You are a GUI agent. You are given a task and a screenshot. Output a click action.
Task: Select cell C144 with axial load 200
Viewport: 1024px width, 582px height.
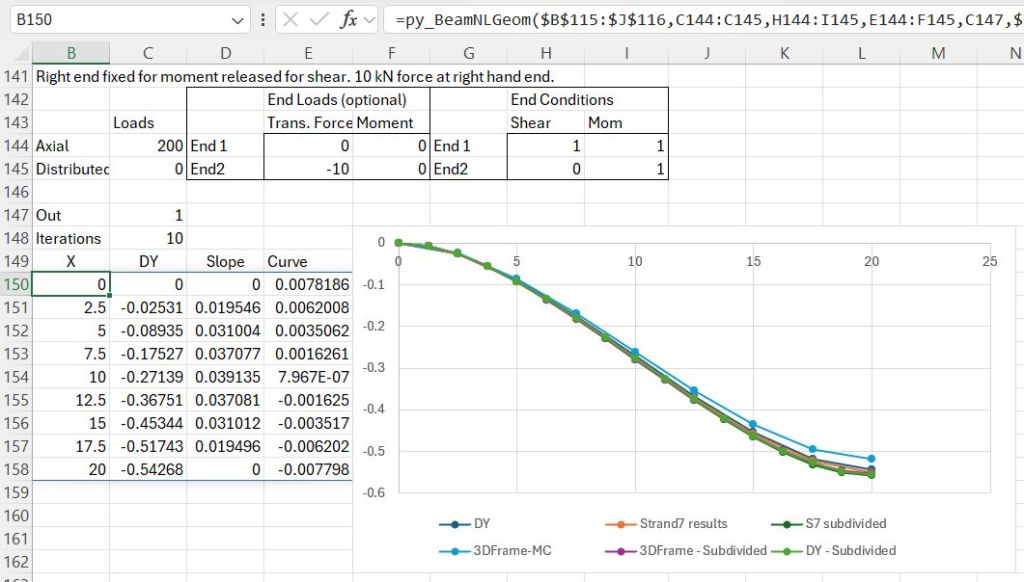(x=148, y=146)
